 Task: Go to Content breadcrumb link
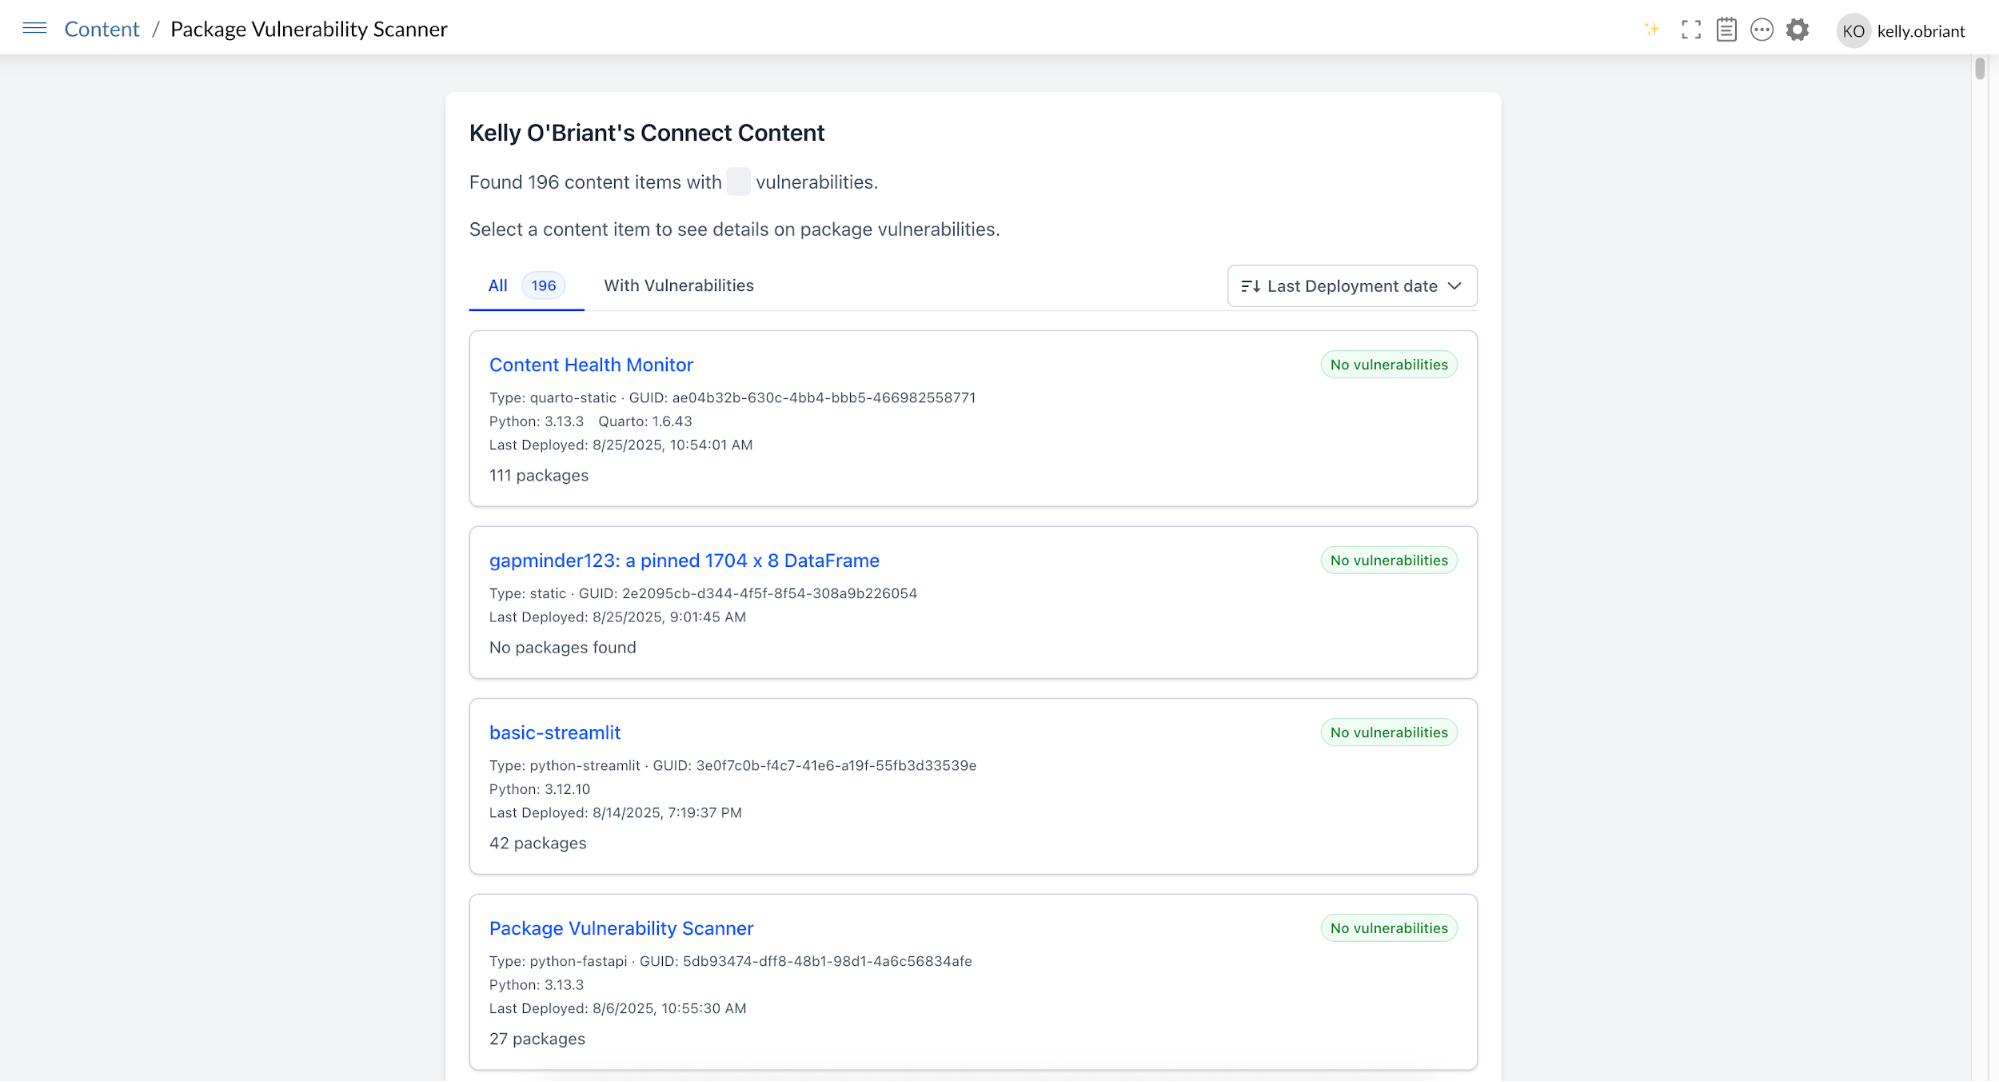pyautogui.click(x=101, y=29)
